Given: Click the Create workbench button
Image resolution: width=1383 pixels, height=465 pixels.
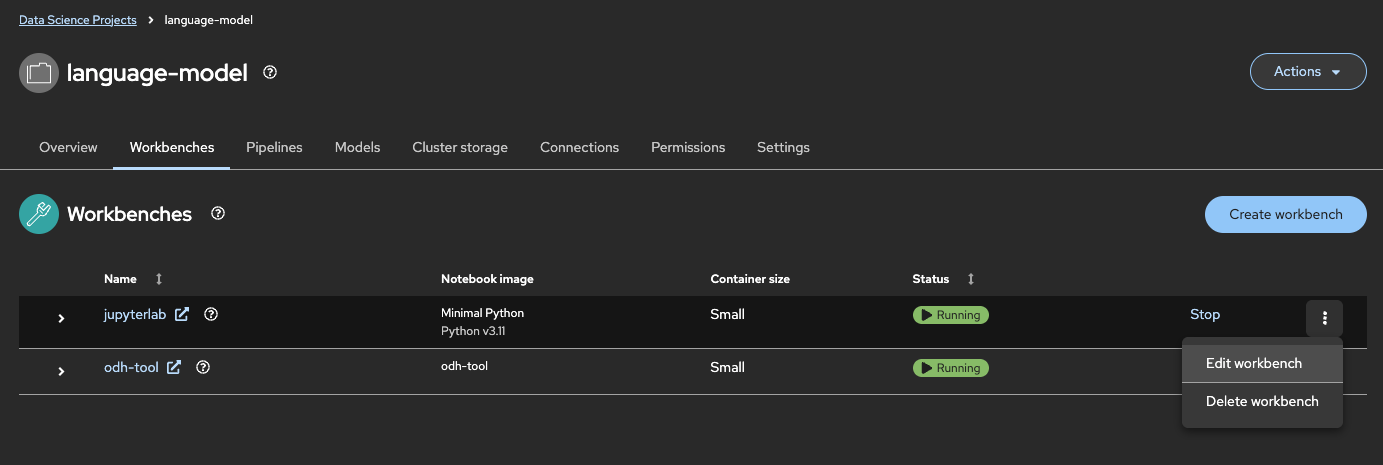Looking at the screenshot, I should pos(1285,214).
